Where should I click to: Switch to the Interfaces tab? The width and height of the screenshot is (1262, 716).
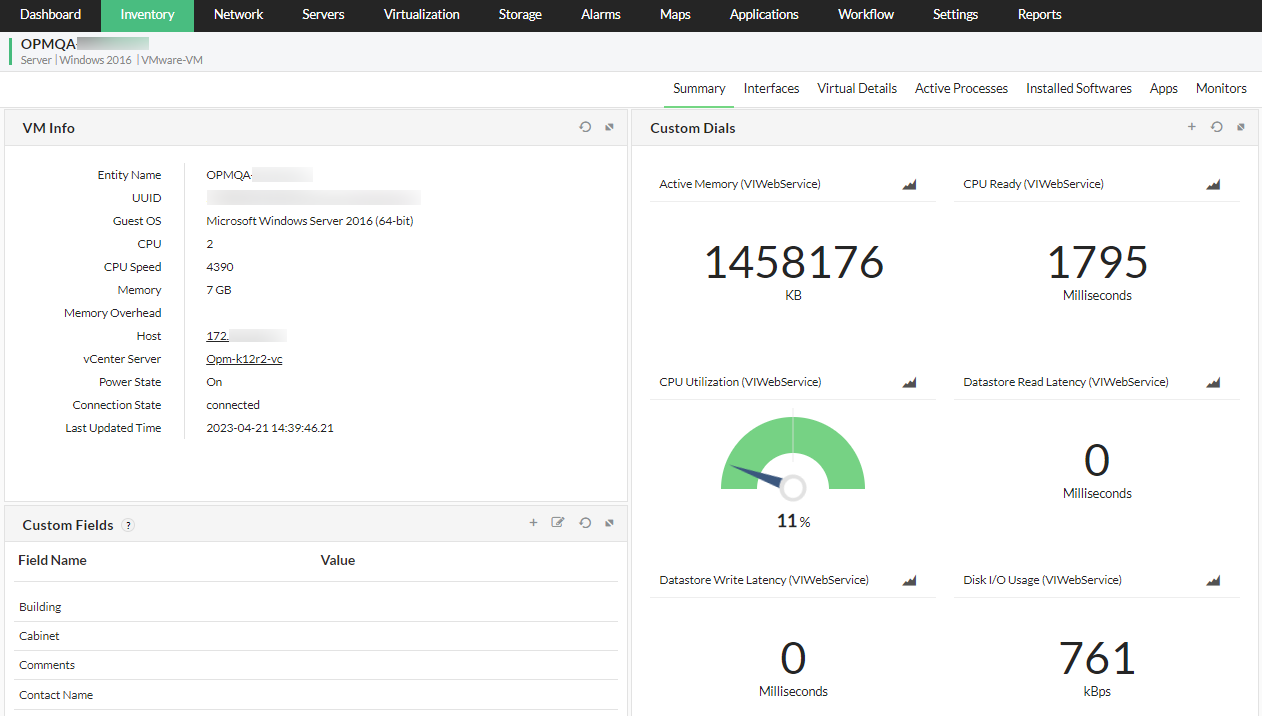coord(771,89)
